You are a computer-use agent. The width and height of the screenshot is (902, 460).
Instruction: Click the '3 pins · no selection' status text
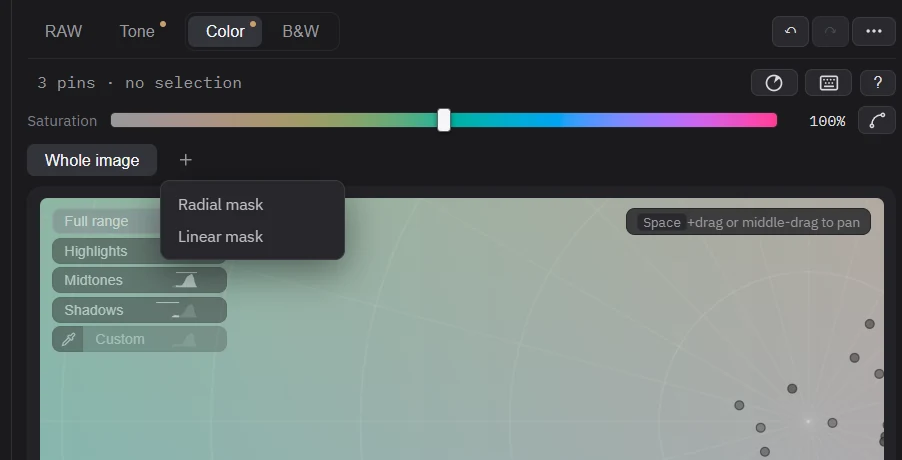139,83
